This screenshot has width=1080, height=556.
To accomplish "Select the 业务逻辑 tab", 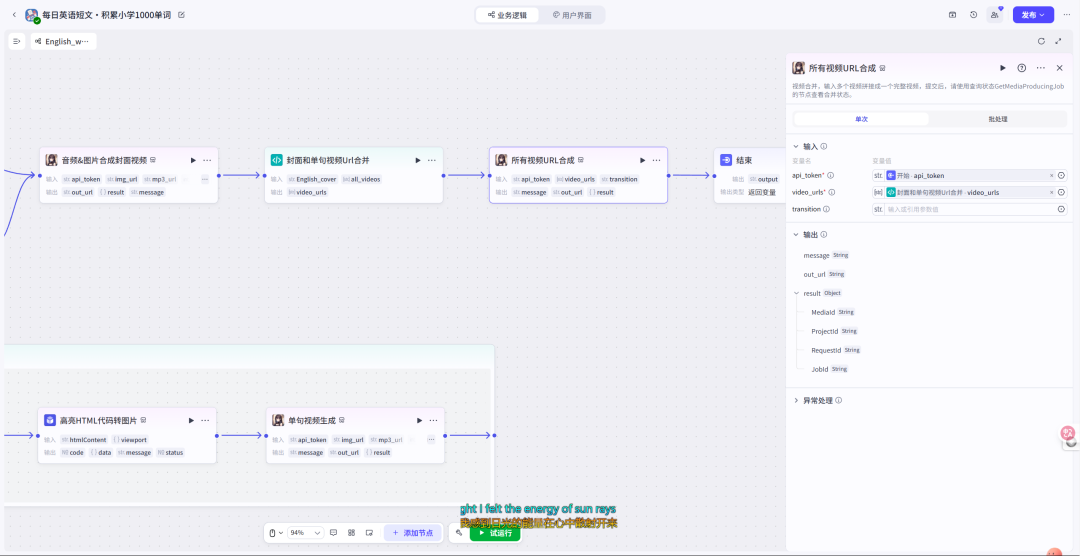I will [507, 15].
